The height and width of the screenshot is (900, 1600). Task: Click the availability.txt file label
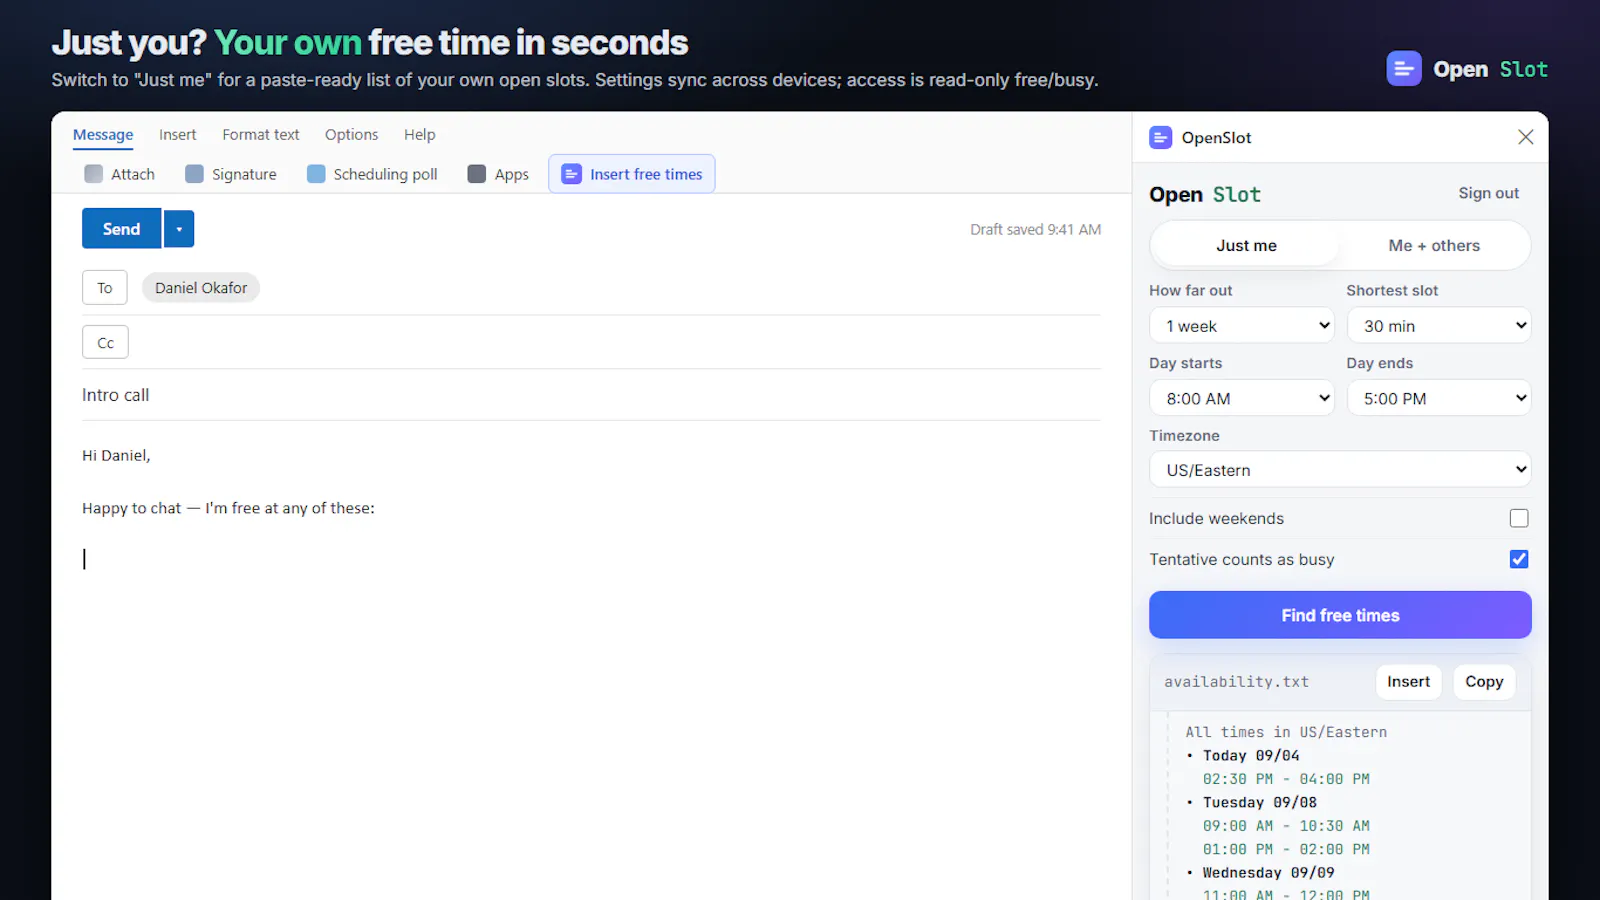[x=1236, y=682]
